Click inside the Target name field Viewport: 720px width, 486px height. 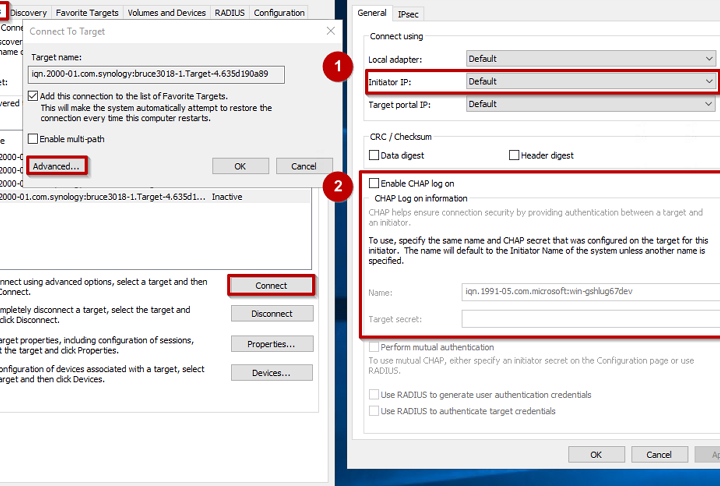click(158, 74)
